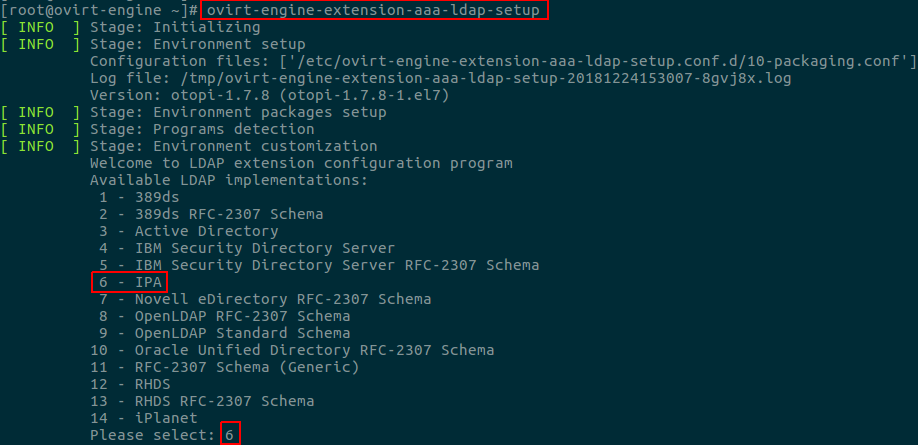Click option 5 IBM Security Directory RFC-2307
The height and width of the screenshot is (445, 918).
[319, 265]
